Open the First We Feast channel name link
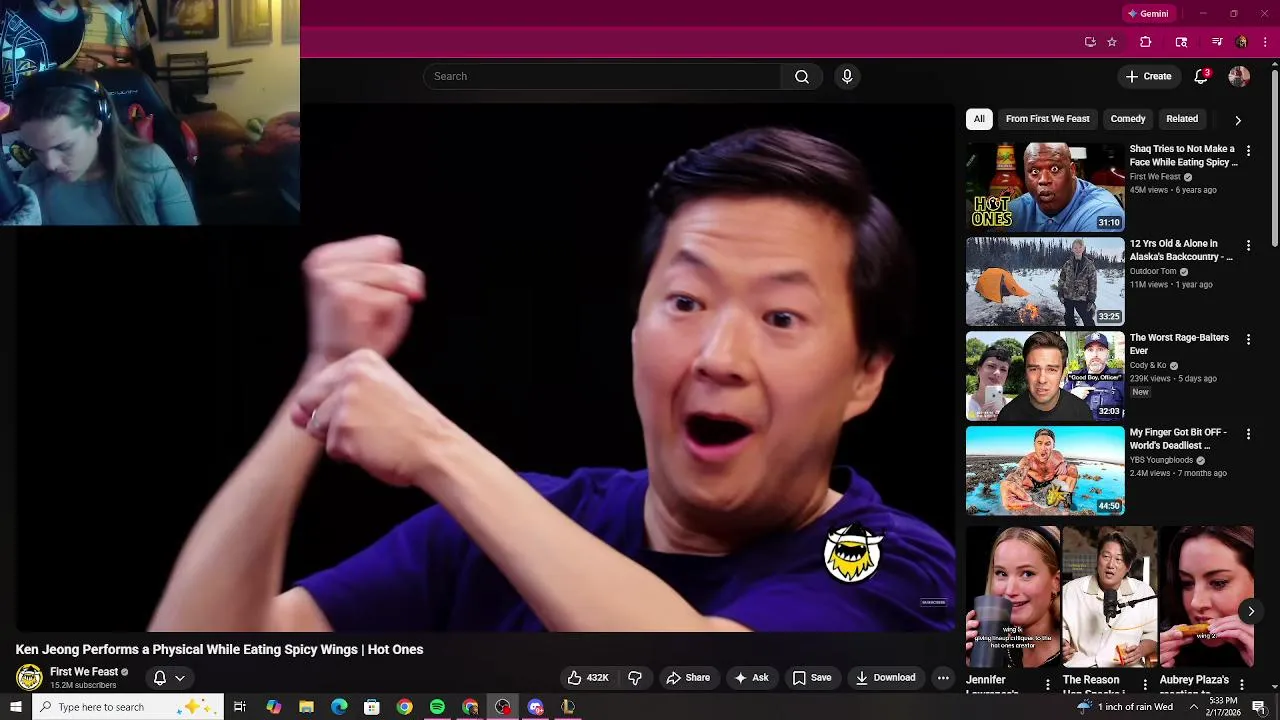 [84, 672]
